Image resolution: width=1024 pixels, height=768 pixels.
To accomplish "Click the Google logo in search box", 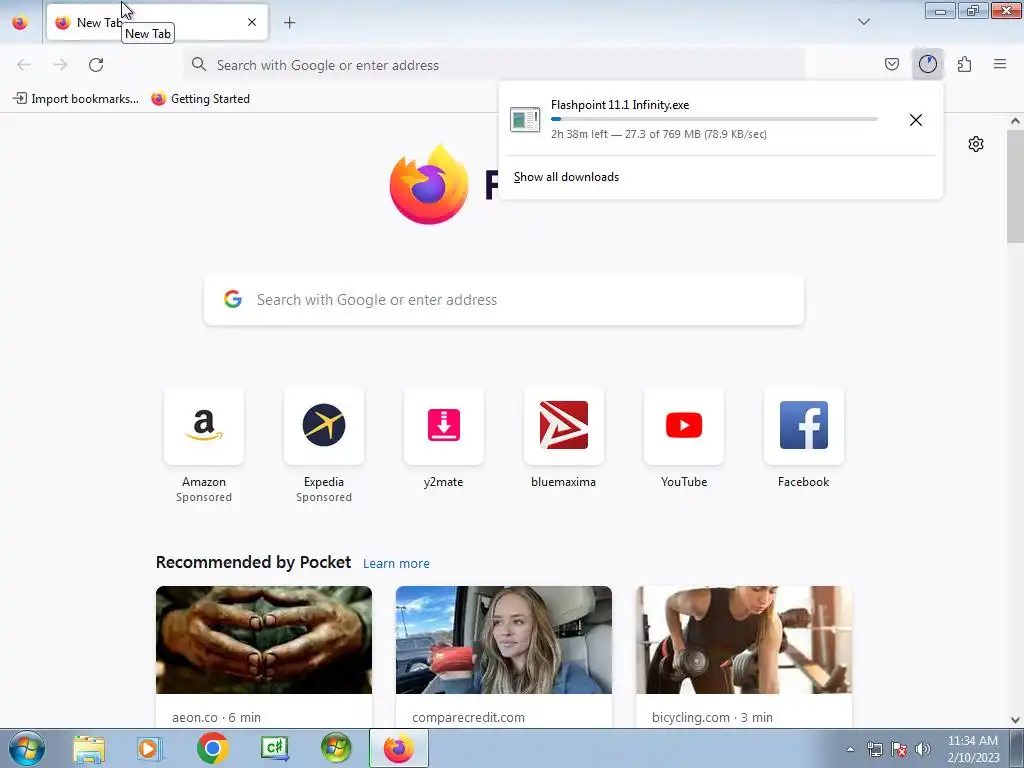I will 233,299.
